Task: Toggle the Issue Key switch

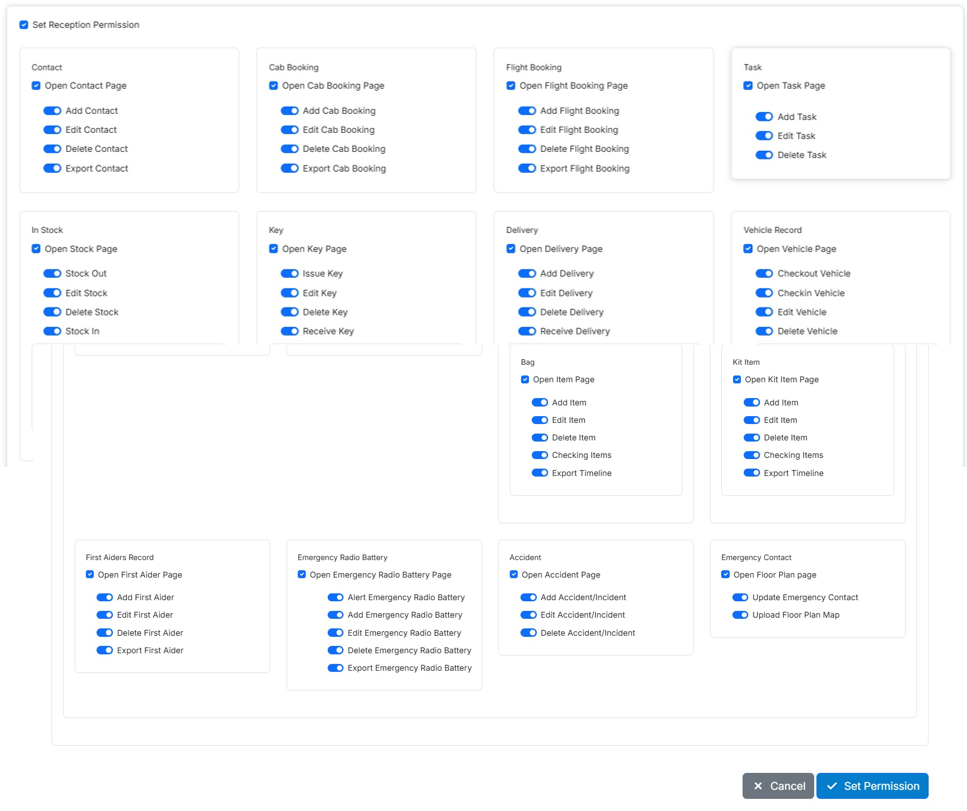Action: tap(289, 274)
